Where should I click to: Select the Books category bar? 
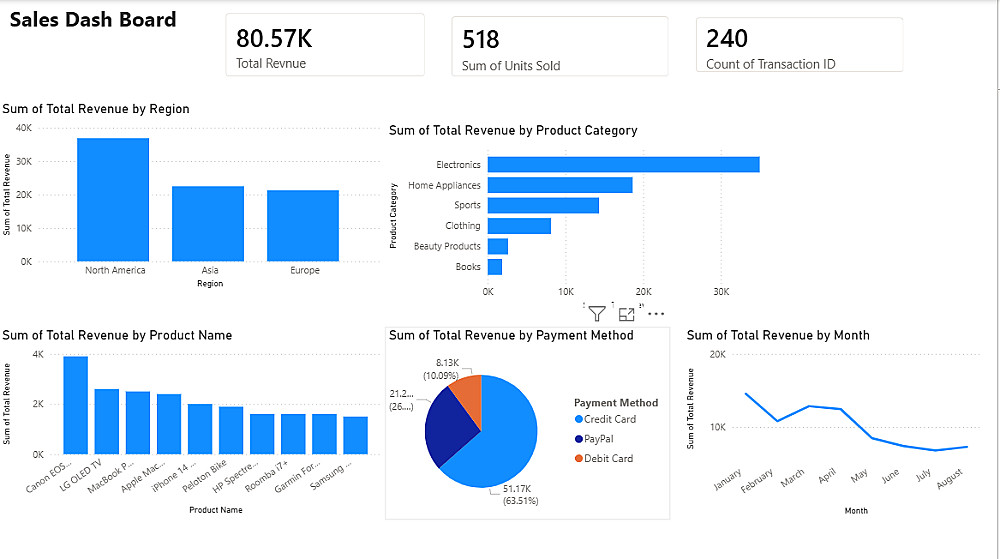click(x=495, y=266)
